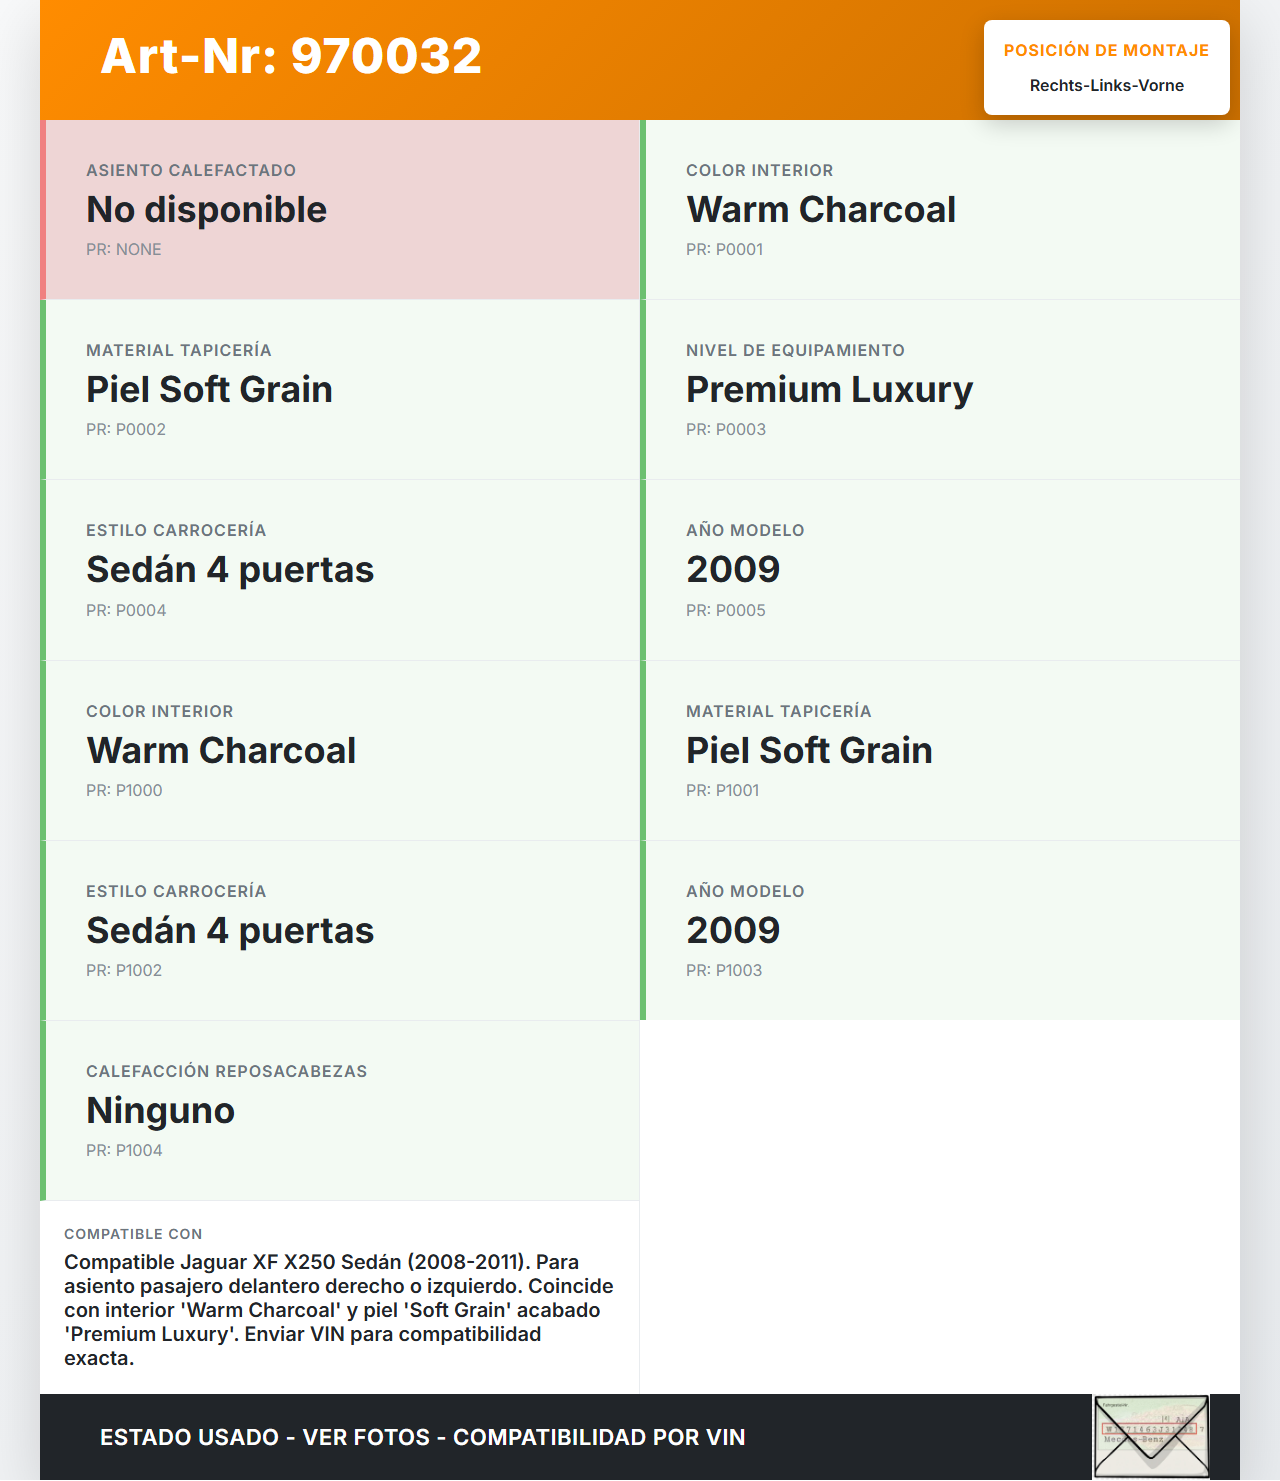Select Sedán 4 puertas card PR P0004
1280x1481 pixels.
(x=341, y=570)
